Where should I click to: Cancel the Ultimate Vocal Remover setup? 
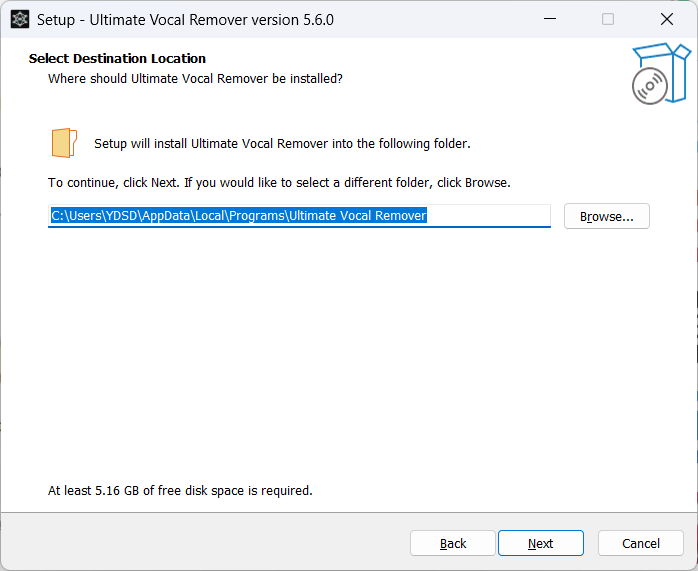(640, 543)
